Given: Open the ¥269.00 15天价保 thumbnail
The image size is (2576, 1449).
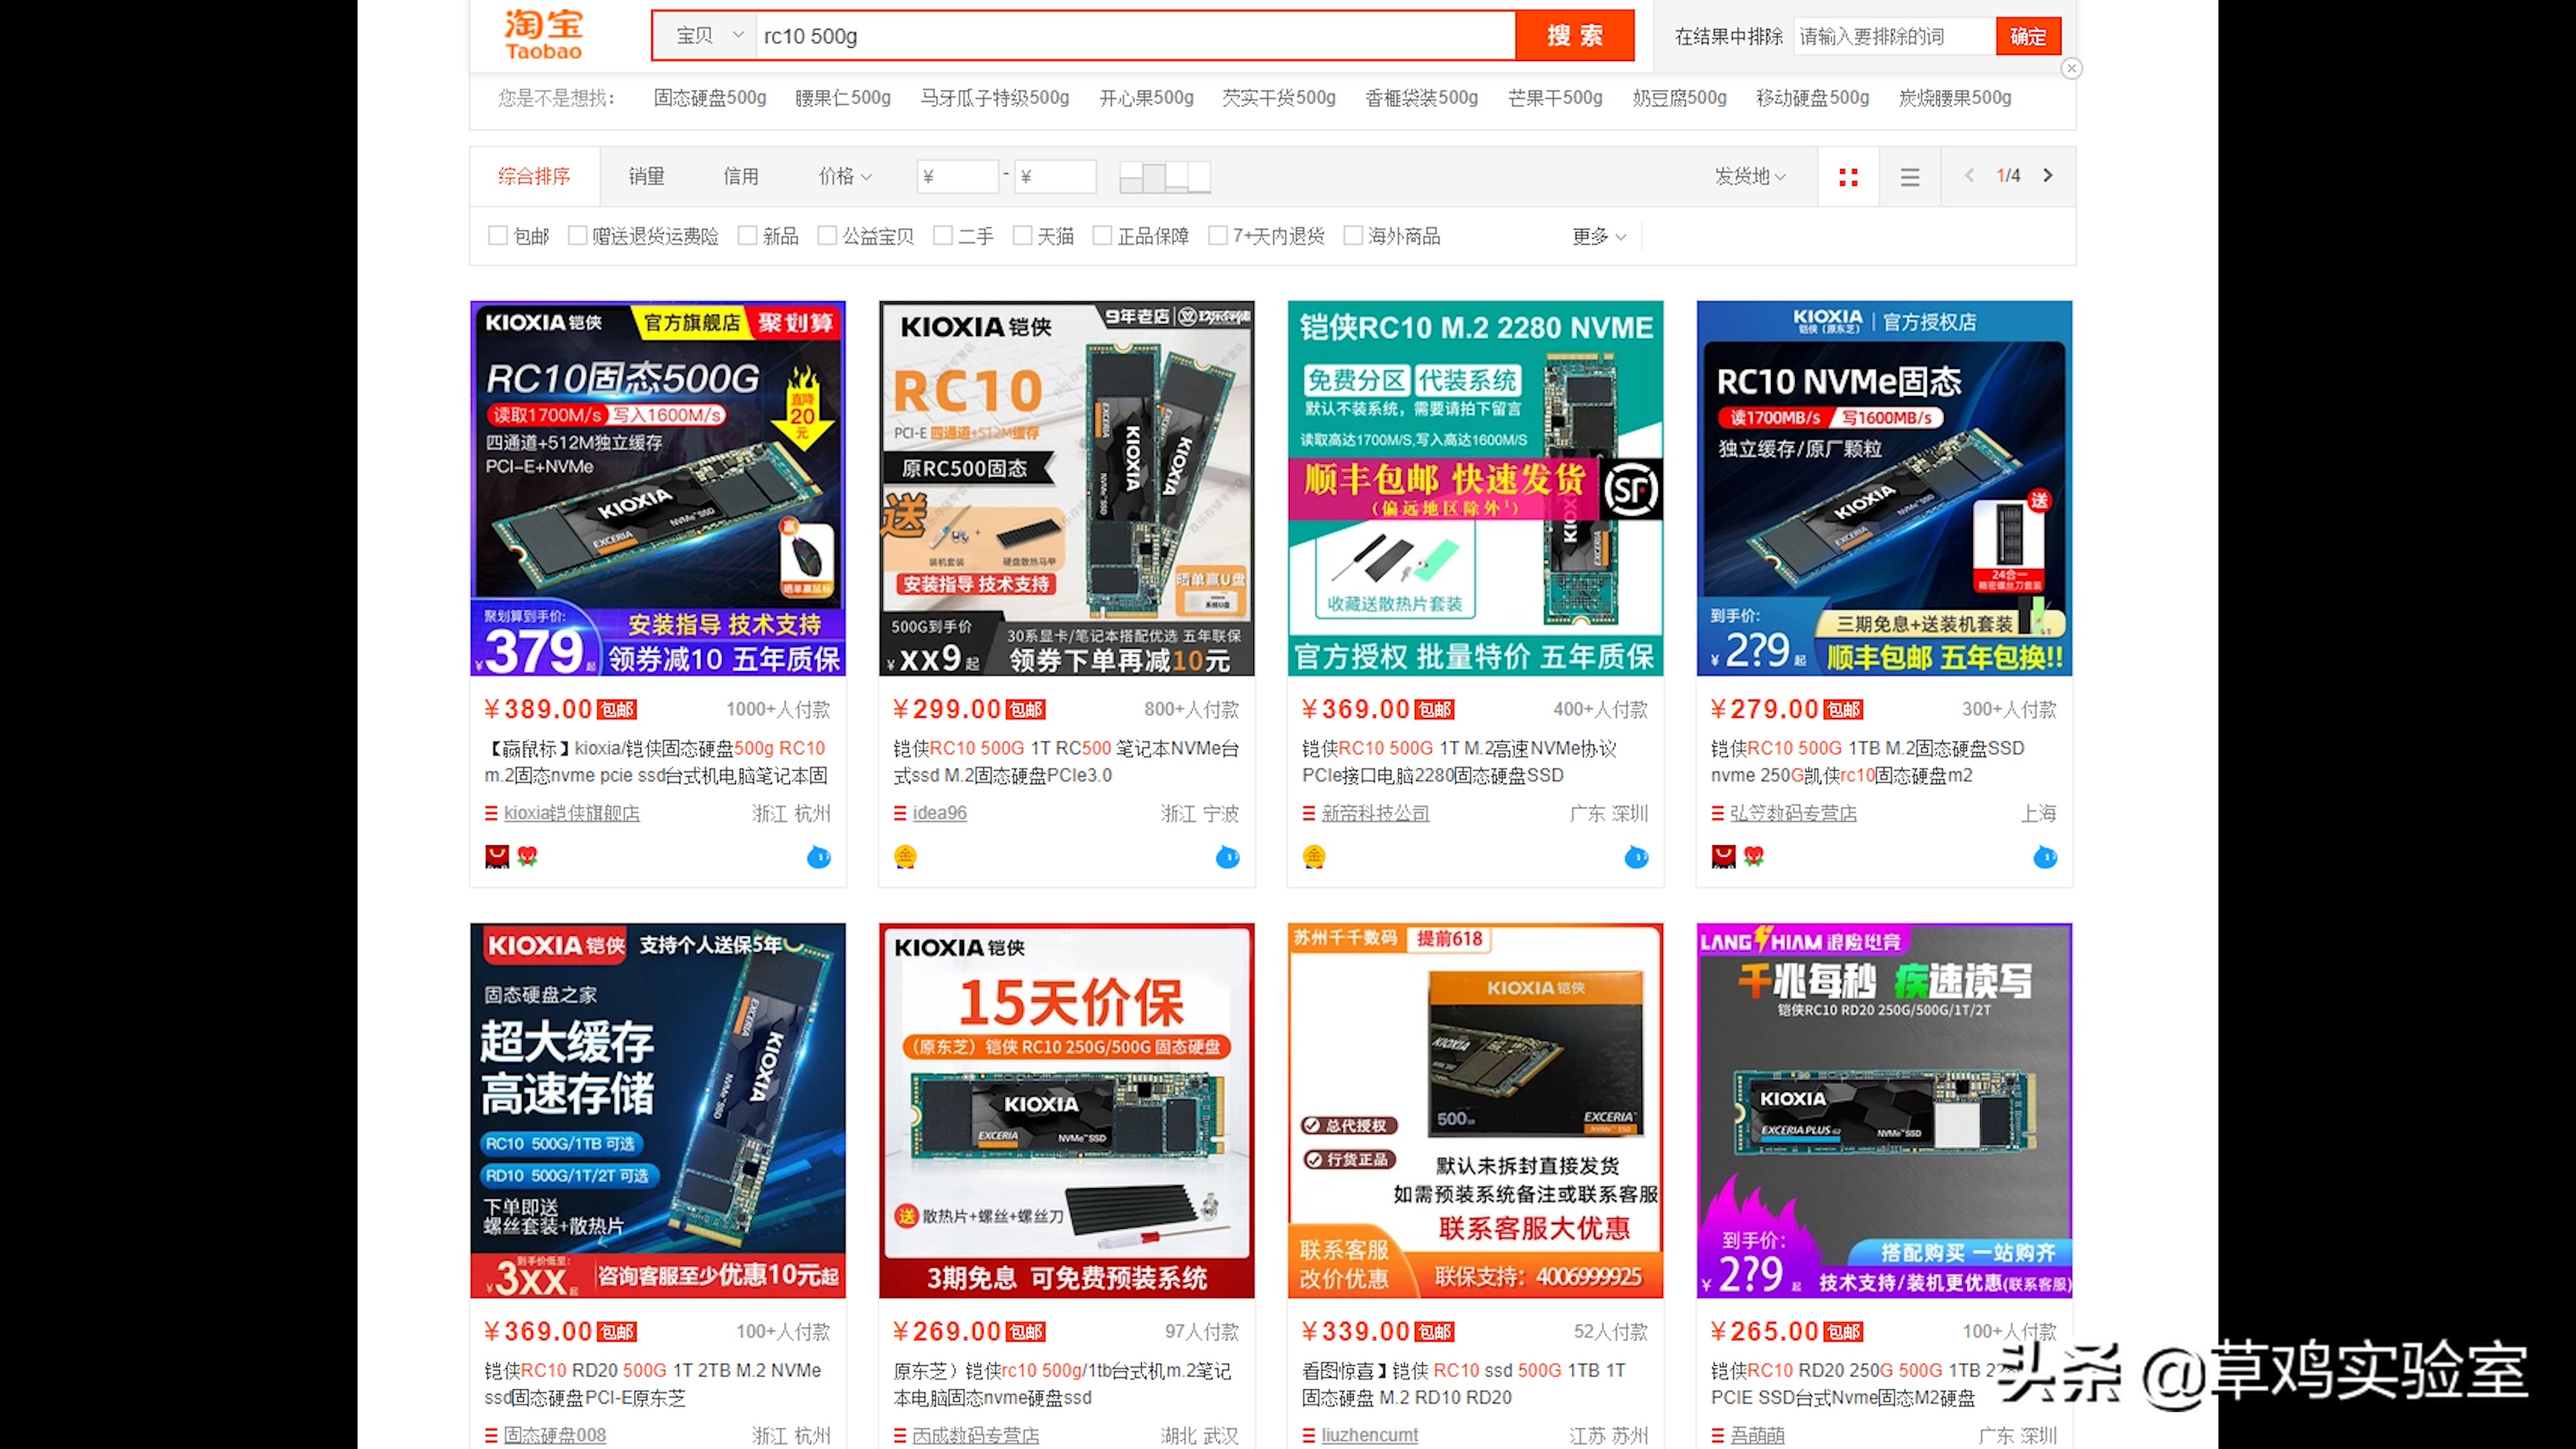Looking at the screenshot, I should tap(1067, 1110).
